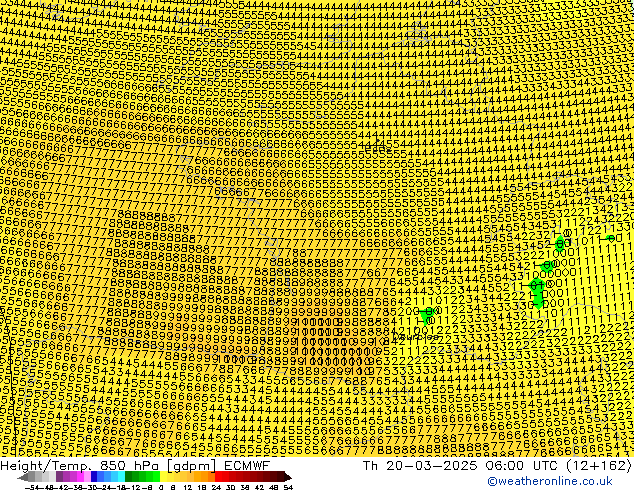Pick the cyan band on the temperature legend
This screenshot has width=634, height=490.
coord(121,477)
